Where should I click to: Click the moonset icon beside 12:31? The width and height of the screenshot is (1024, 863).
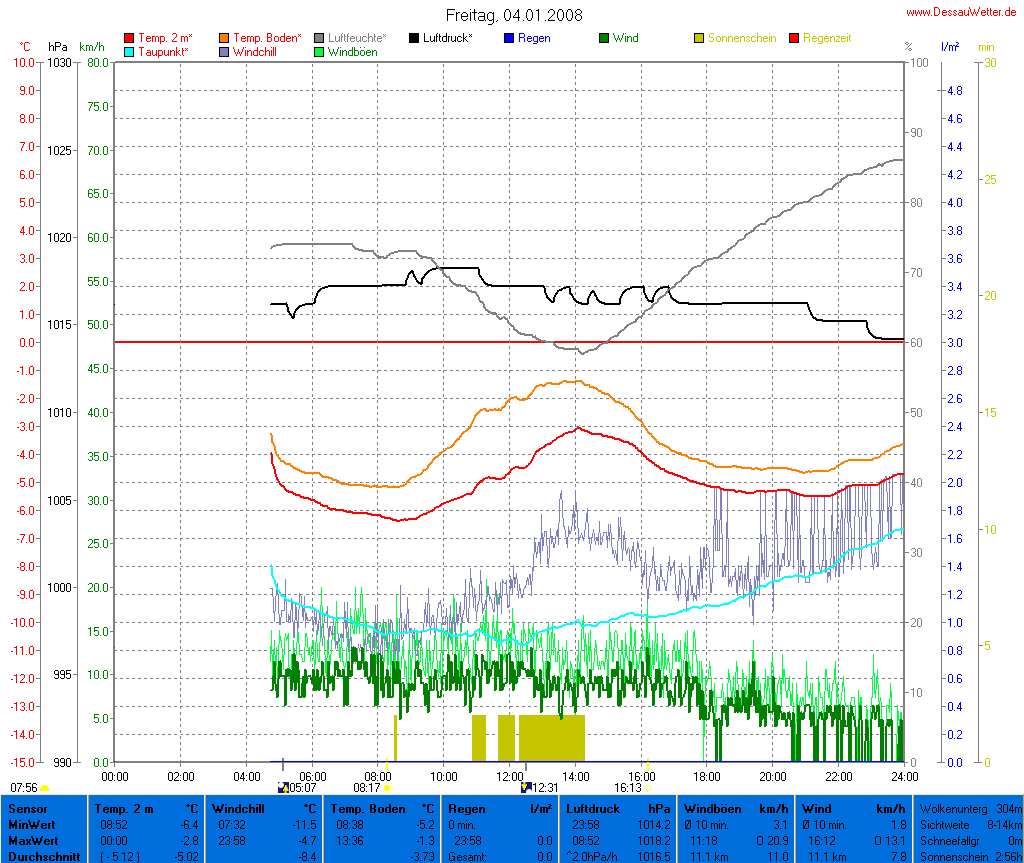pyautogui.click(x=526, y=787)
